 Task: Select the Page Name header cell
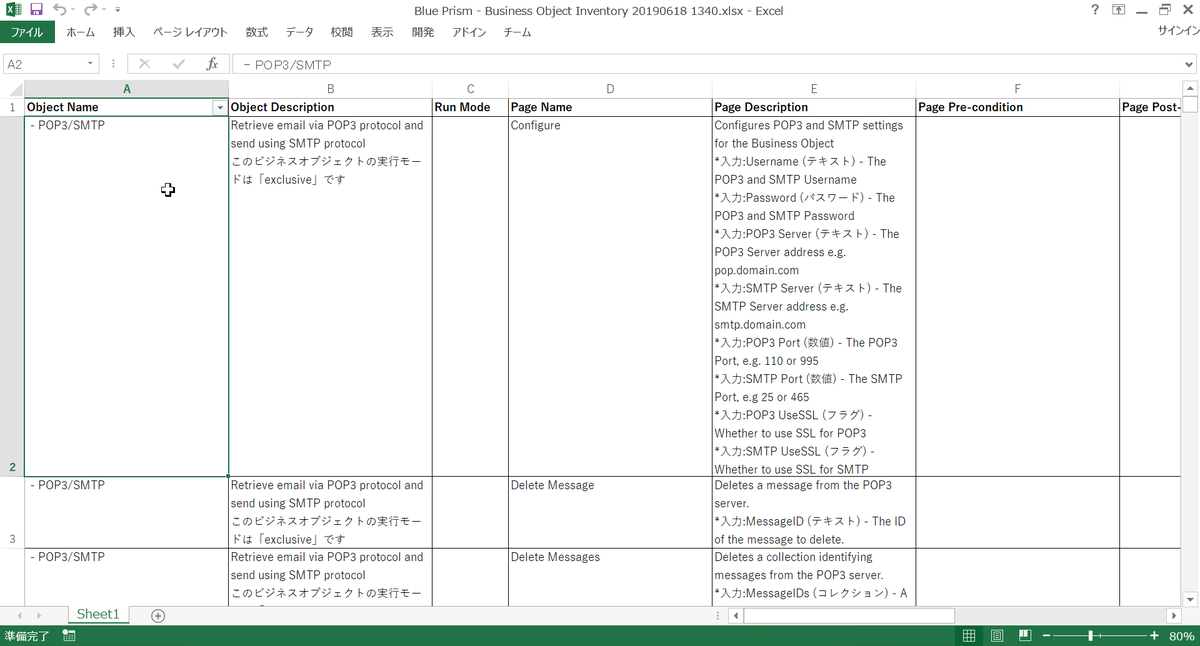pyautogui.click(x=610, y=107)
